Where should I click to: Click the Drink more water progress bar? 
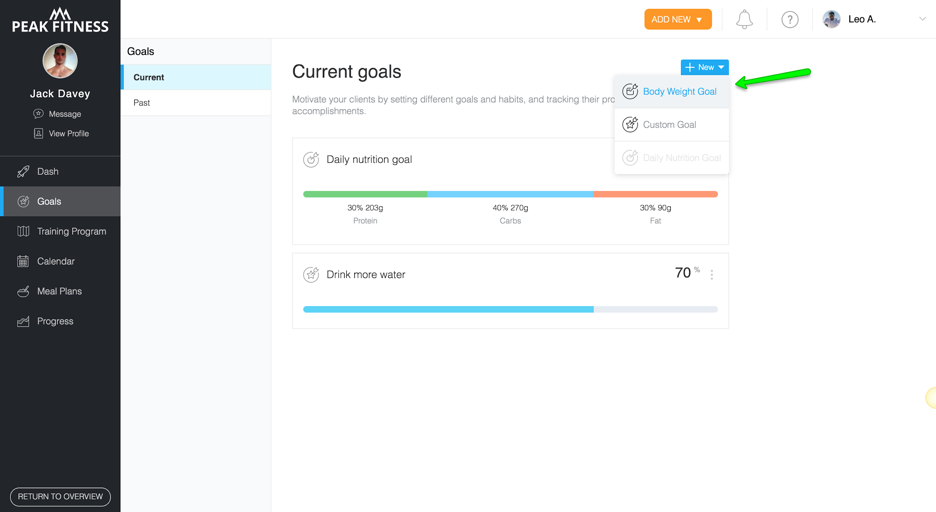(510, 309)
